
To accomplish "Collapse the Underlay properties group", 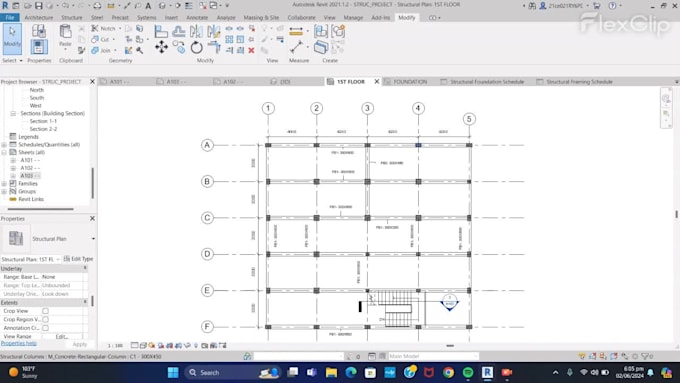I will pyautogui.click(x=85, y=268).
